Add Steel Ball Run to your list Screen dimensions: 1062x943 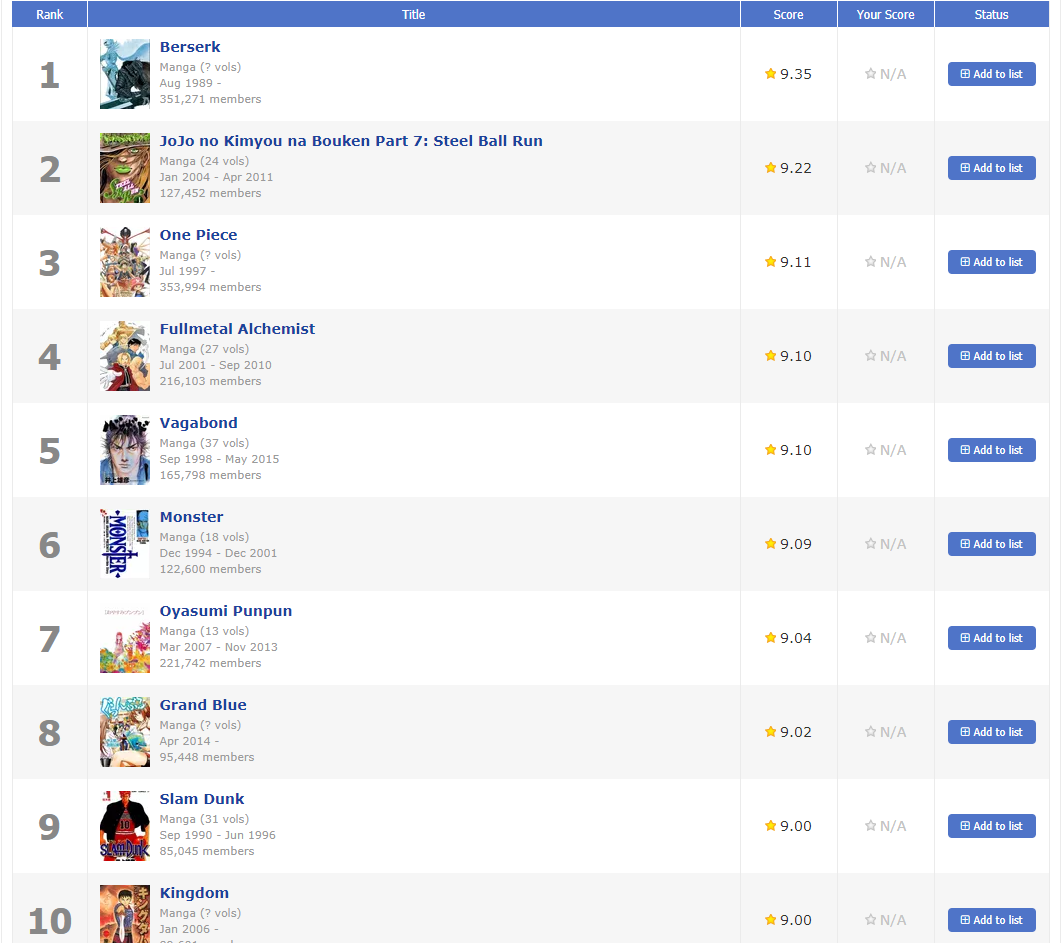[x=992, y=168]
